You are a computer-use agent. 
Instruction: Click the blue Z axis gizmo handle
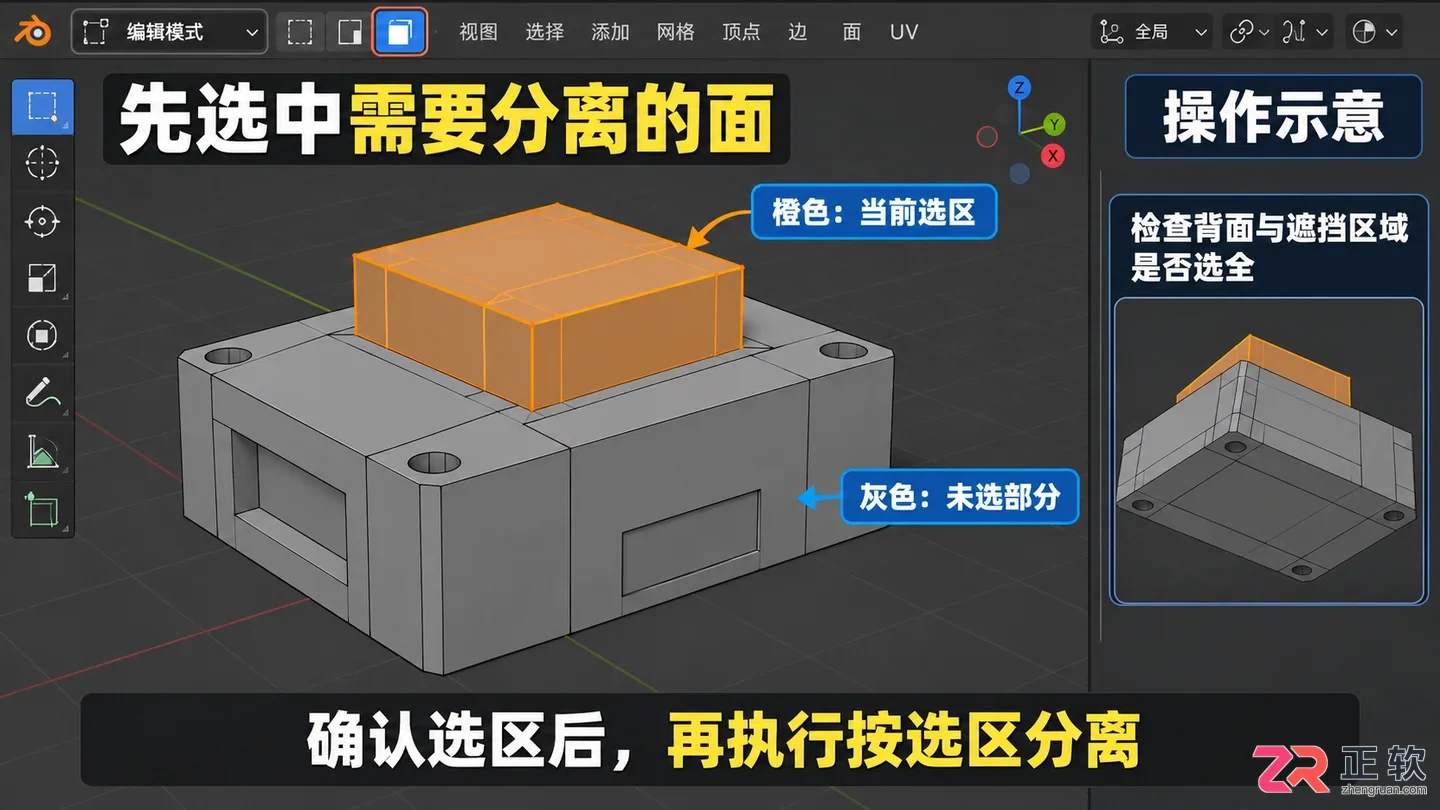1019,88
